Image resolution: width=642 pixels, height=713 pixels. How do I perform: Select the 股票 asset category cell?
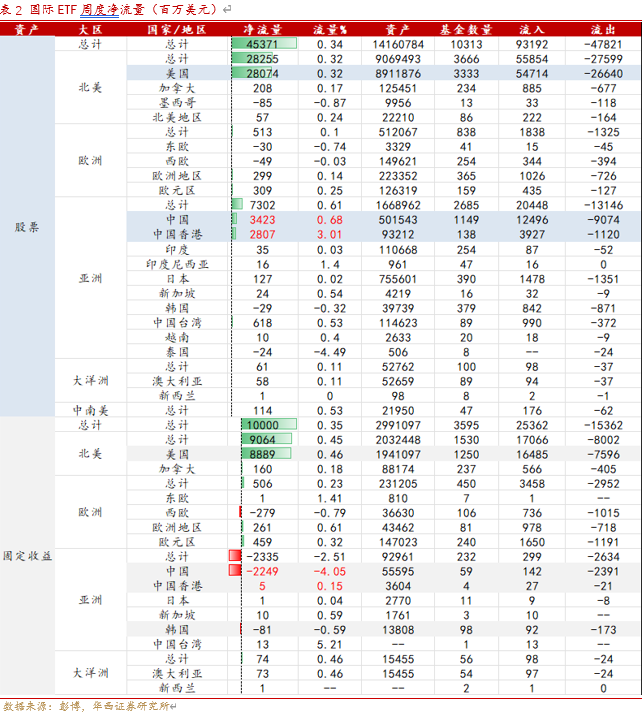(27, 227)
